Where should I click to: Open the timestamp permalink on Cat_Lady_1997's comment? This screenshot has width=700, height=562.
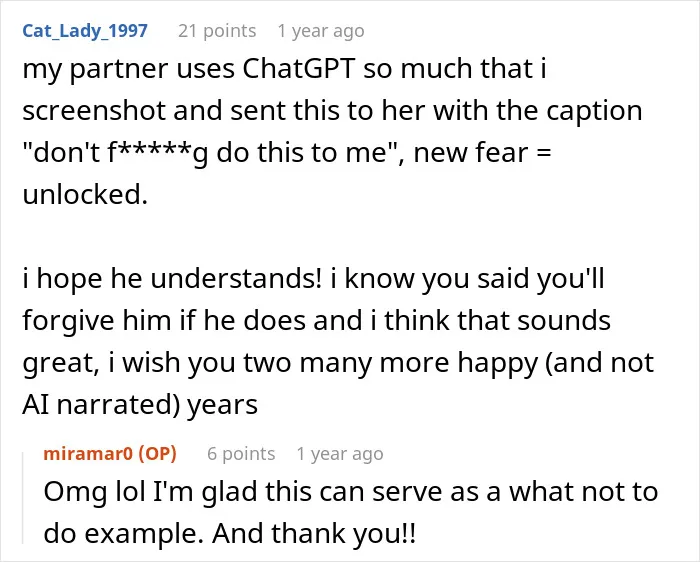[x=321, y=31]
